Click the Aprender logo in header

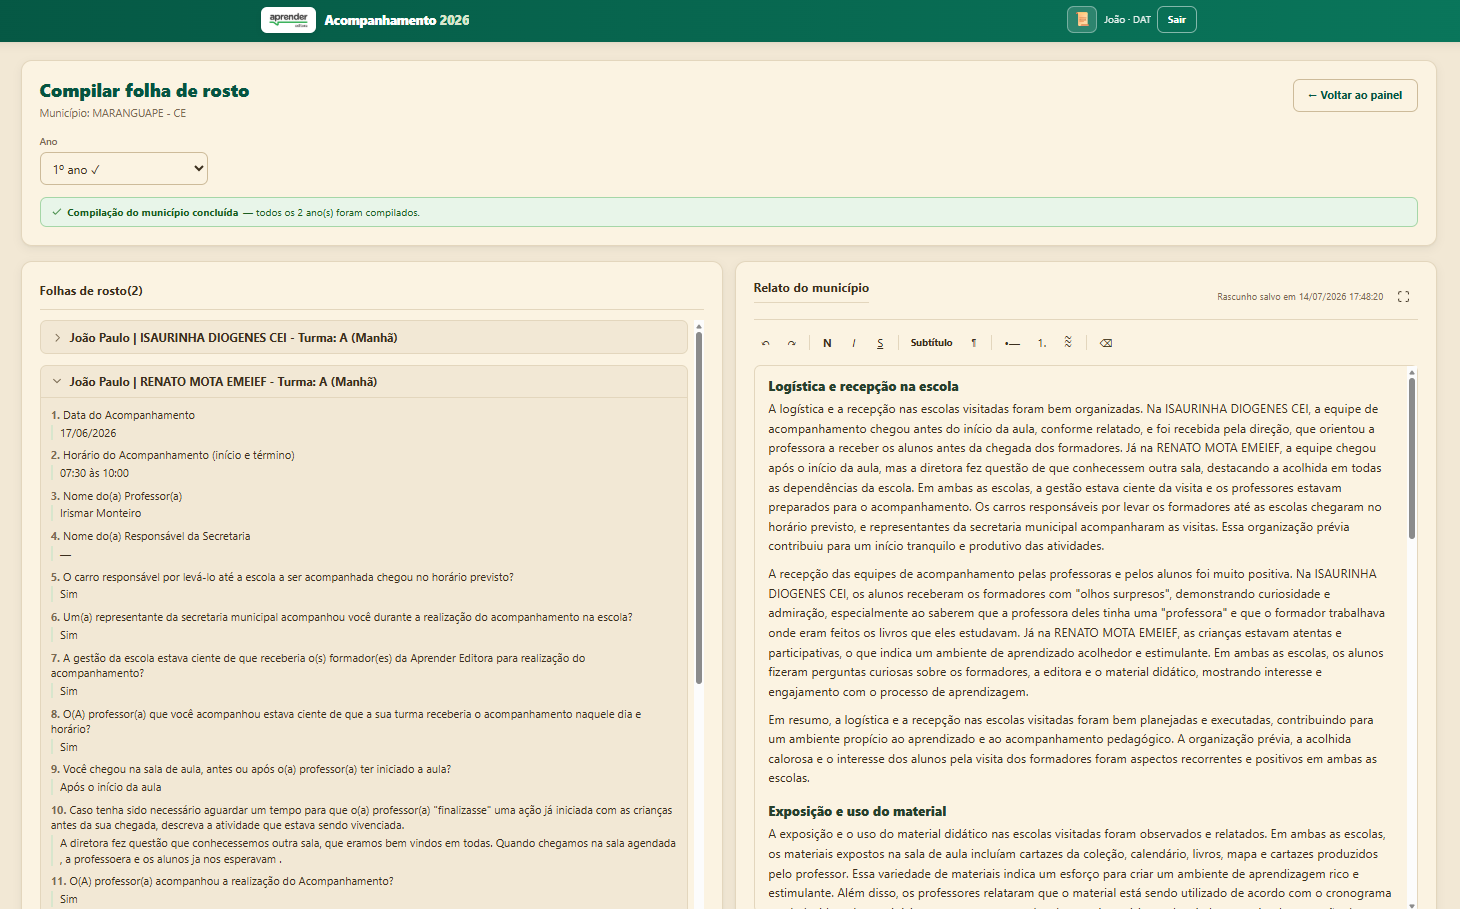tap(288, 20)
